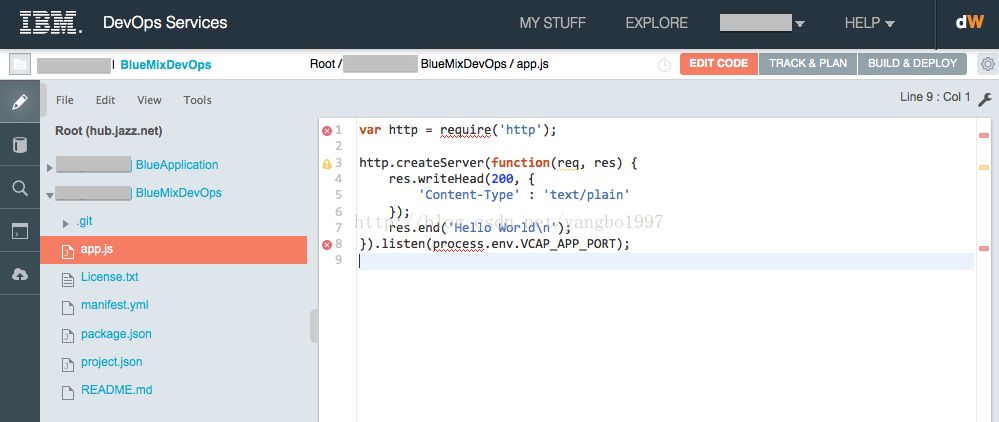Viewport: 999px width, 422px height.
Task: Click the navigator pane splitter handle
Action: pos(313,326)
